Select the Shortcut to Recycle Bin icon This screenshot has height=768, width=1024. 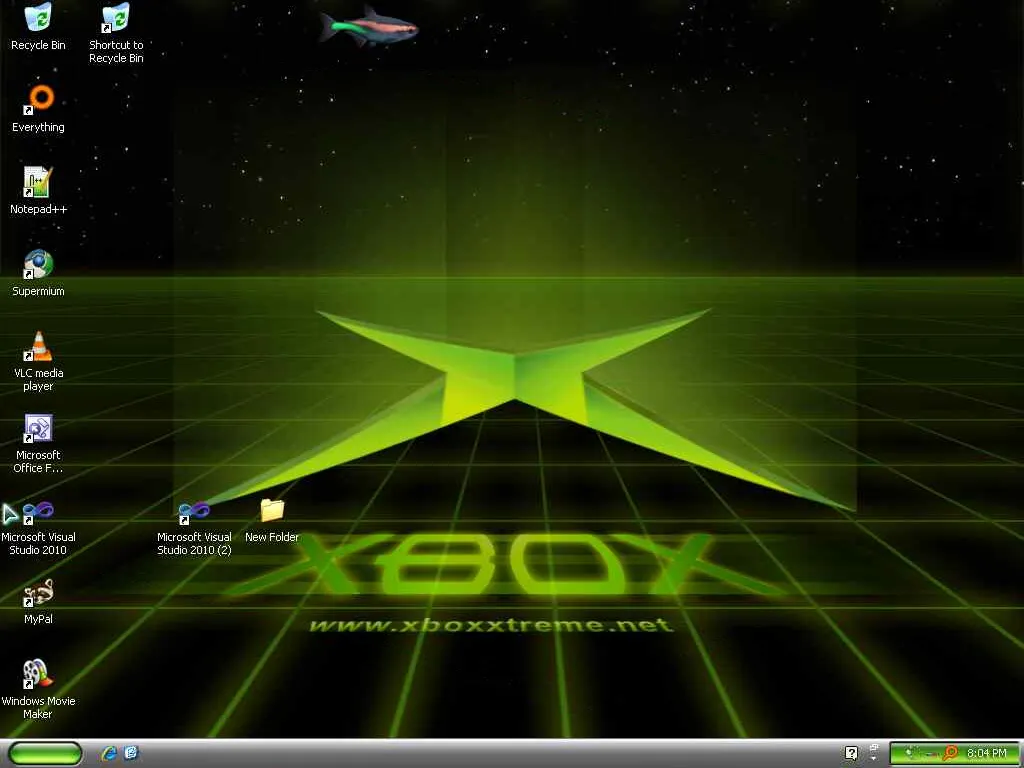[x=116, y=33]
